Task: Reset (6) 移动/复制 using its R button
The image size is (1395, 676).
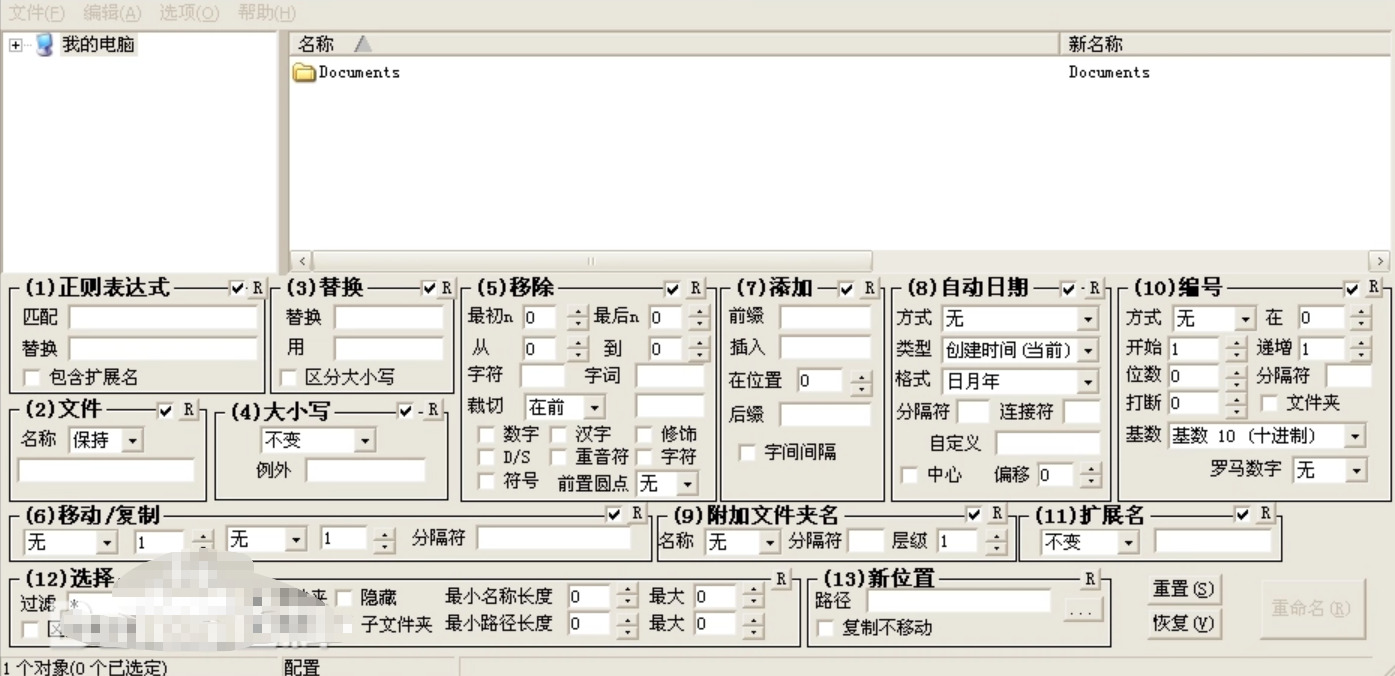Action: click(x=636, y=513)
